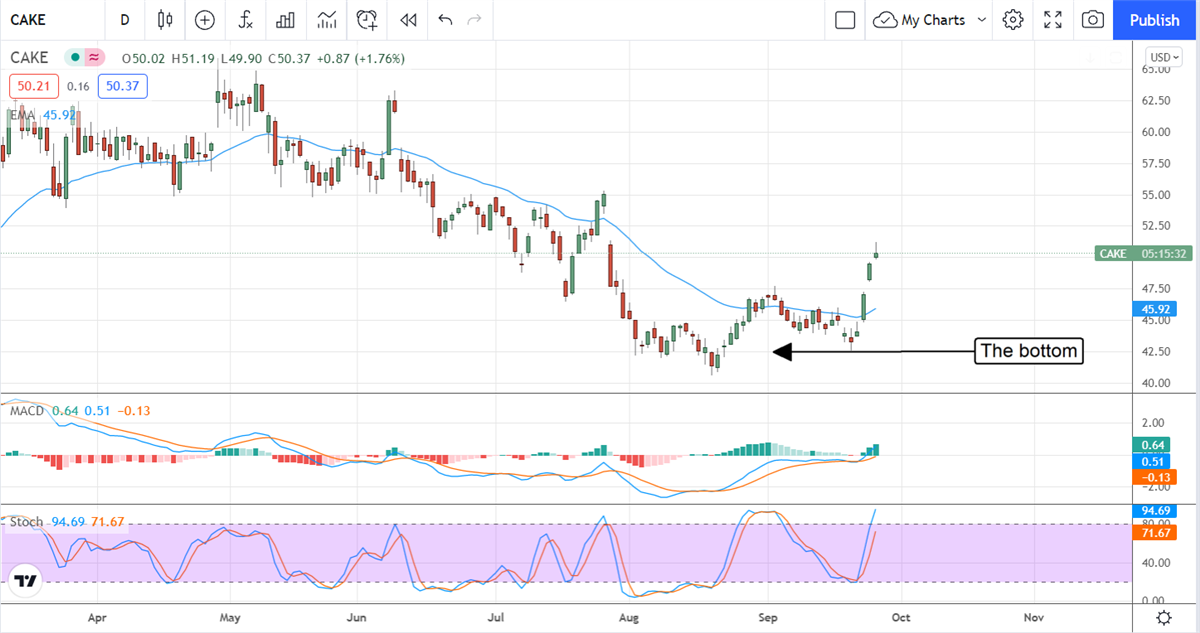The image size is (1200, 633).
Task: Click the Publish button
Action: coord(1155,20)
